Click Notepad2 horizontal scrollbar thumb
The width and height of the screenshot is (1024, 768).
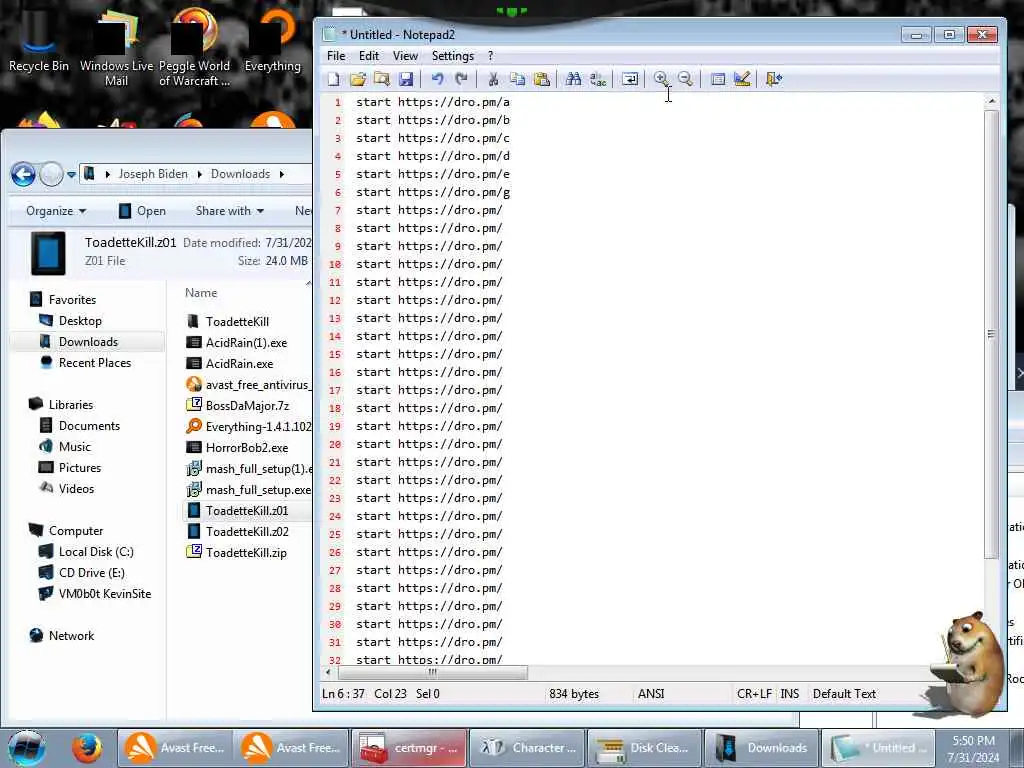tap(432, 672)
